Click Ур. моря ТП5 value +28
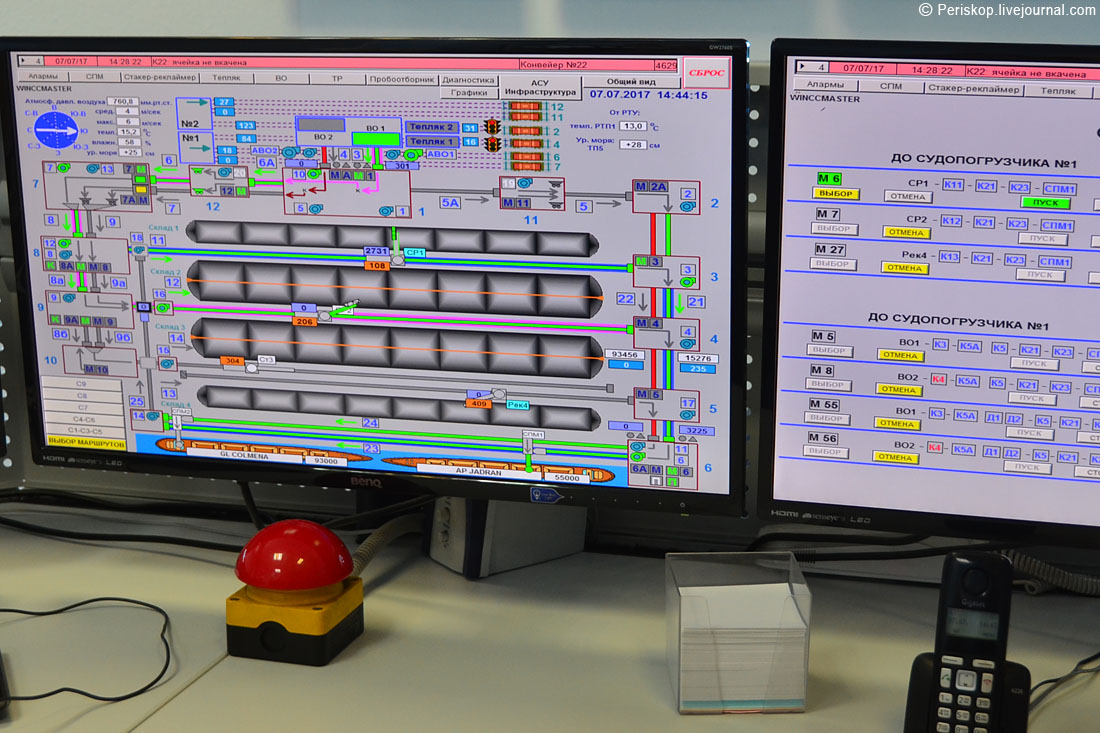 coord(633,144)
